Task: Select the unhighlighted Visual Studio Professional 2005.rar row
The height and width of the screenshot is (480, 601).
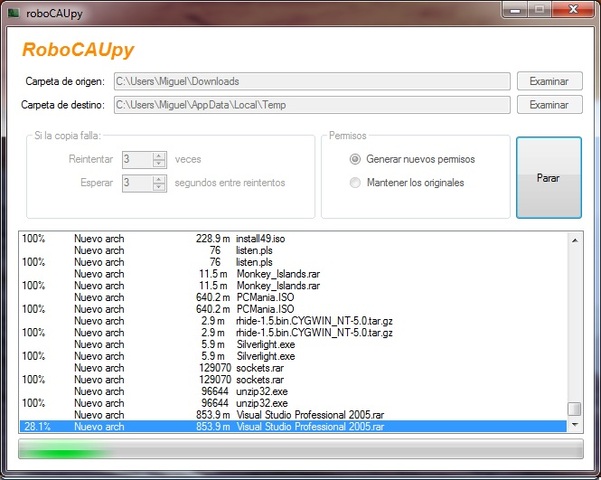Action: [293, 415]
